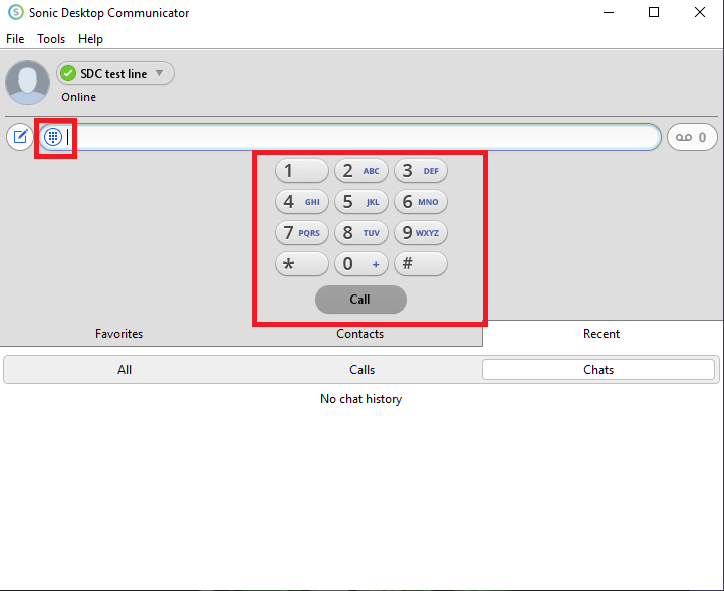Tap the star key on the keypad
The width and height of the screenshot is (724, 591).
tap(302, 264)
